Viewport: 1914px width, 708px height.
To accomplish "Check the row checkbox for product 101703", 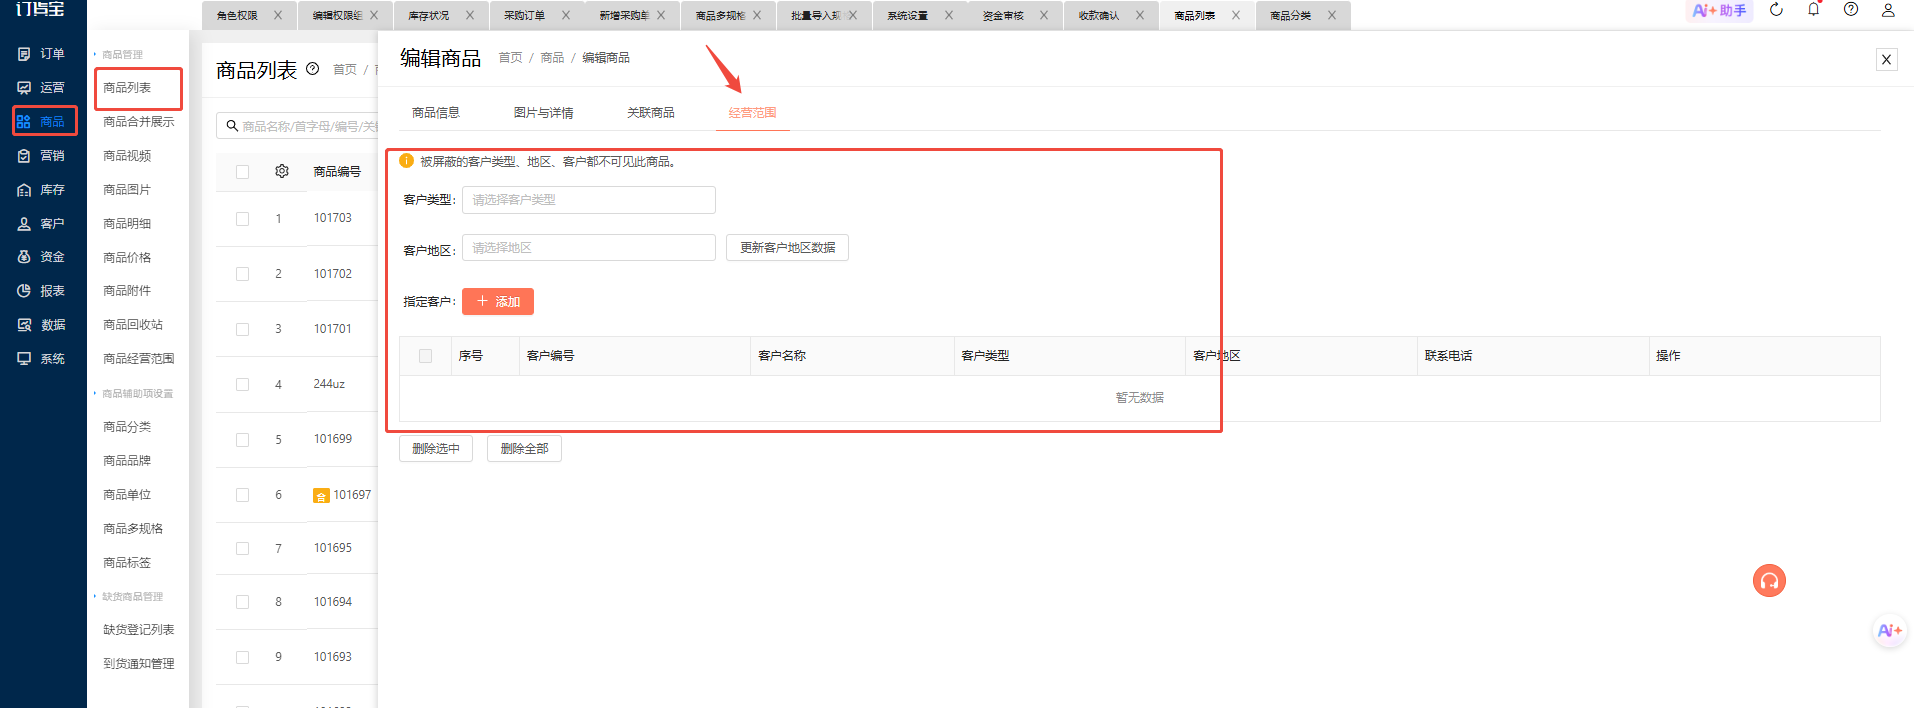I will click(x=242, y=218).
